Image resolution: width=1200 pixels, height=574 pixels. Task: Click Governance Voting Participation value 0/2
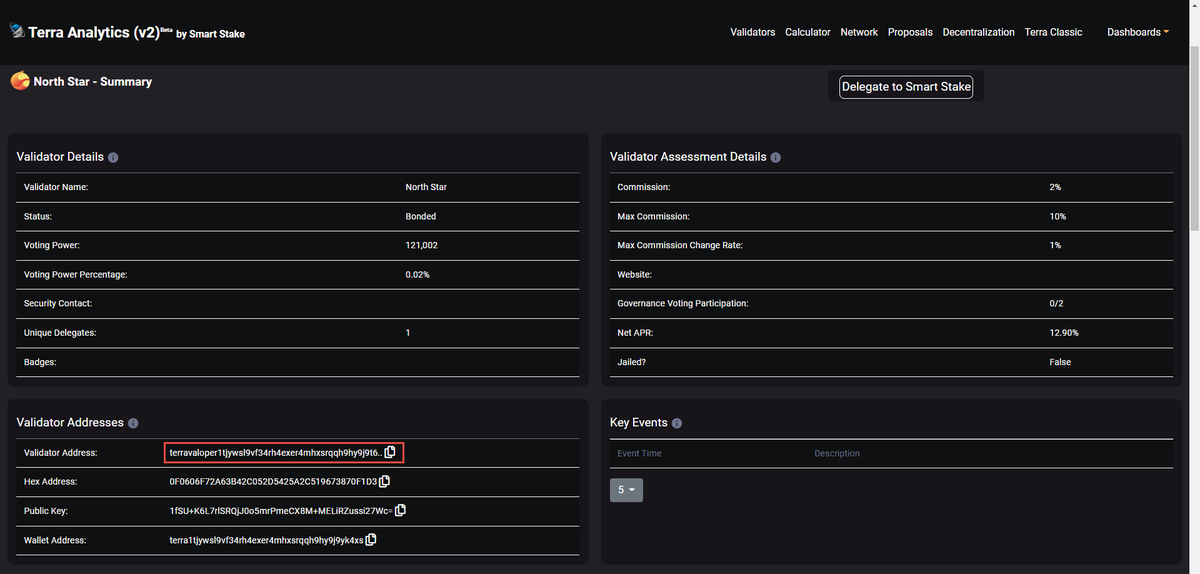coord(1056,303)
